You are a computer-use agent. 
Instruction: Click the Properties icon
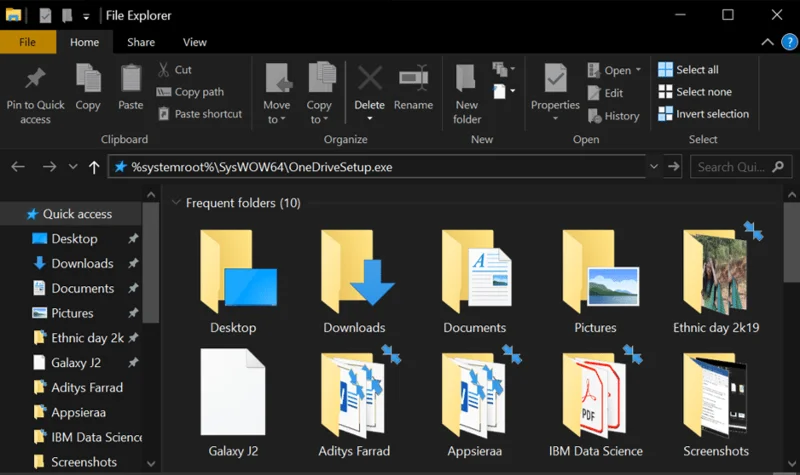(555, 78)
